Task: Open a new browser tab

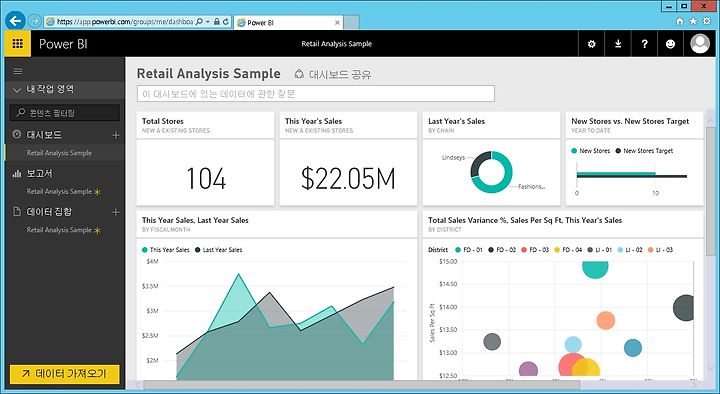Action: (351, 23)
